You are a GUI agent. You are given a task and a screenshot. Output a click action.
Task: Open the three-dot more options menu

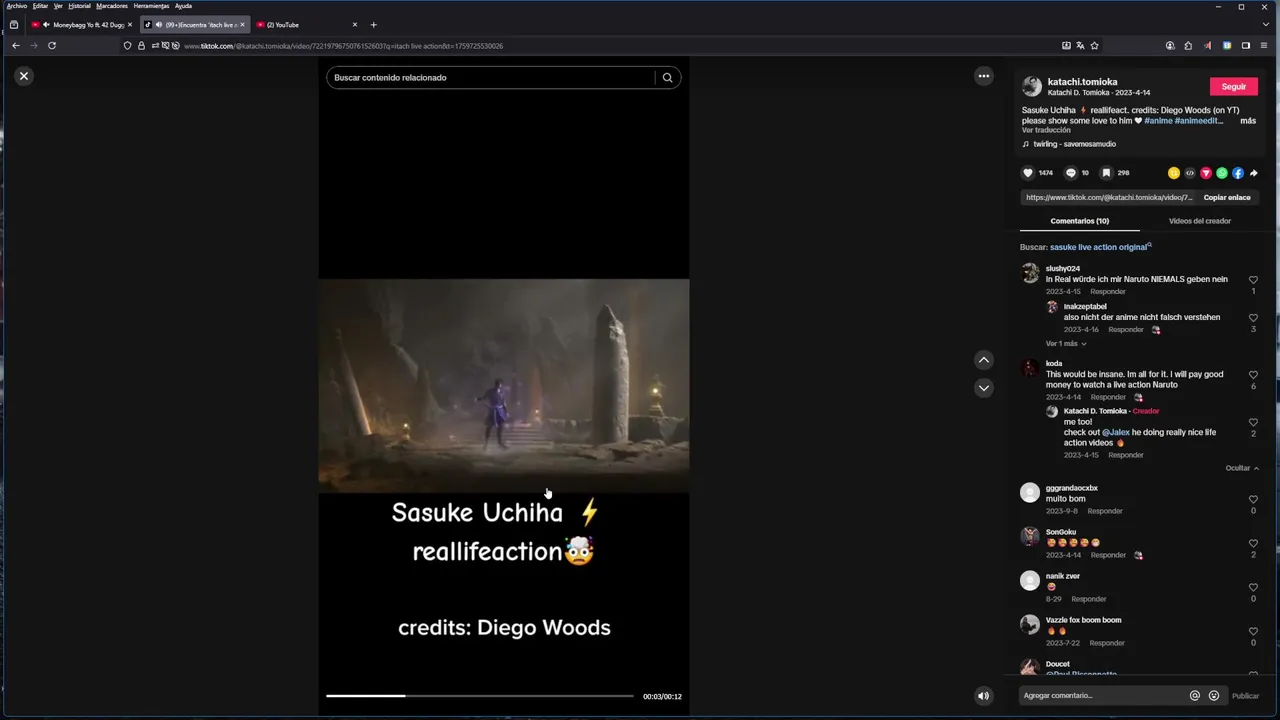[984, 76]
